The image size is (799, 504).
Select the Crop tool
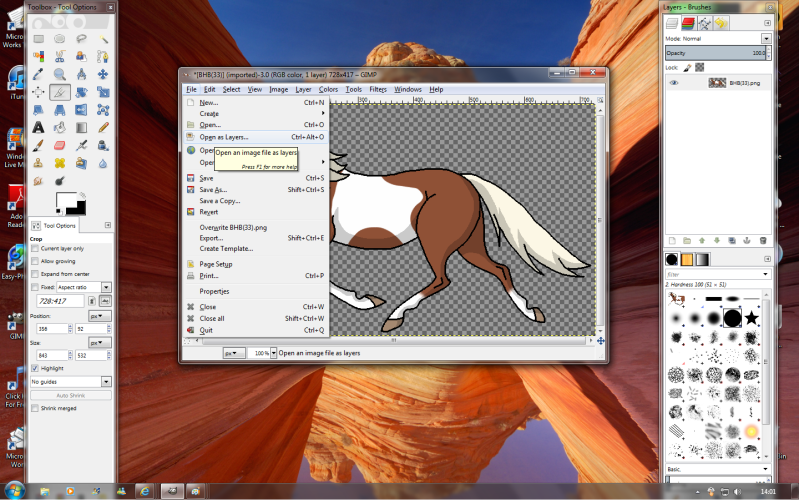[x=60, y=92]
